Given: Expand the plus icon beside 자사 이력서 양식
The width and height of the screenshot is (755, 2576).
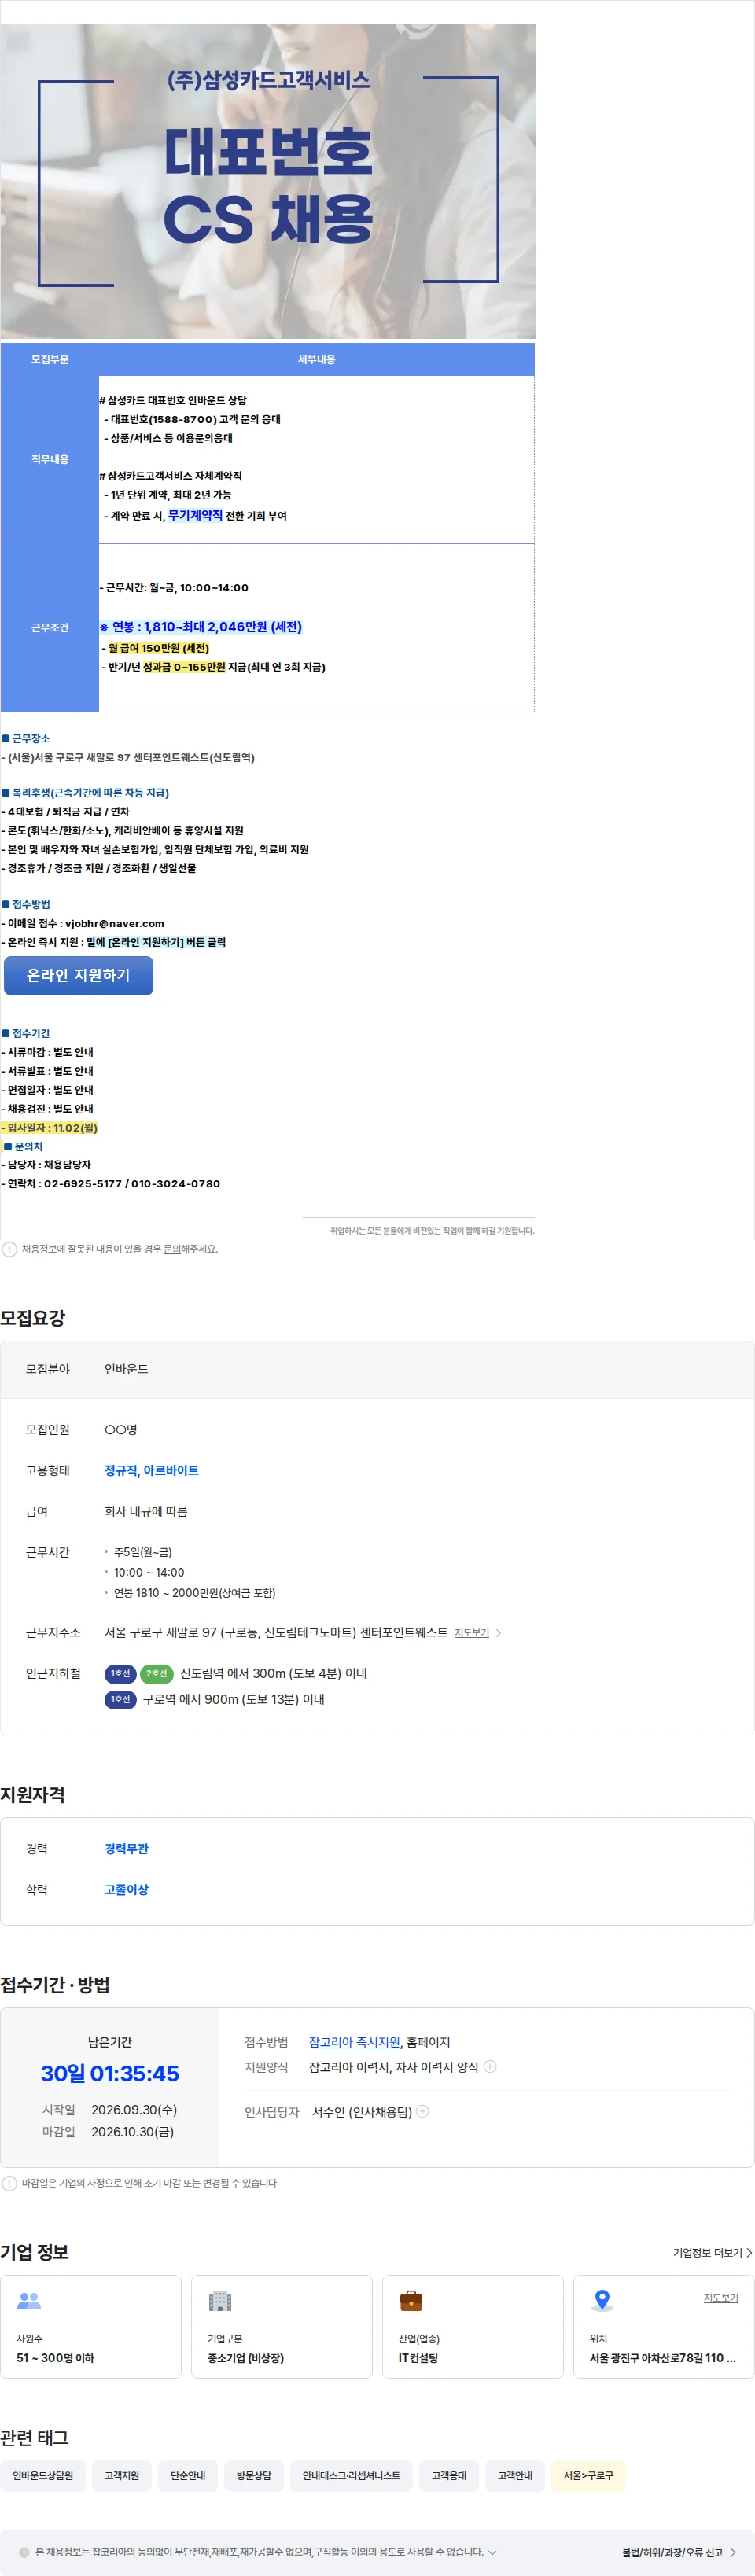Looking at the screenshot, I should tap(490, 2066).
